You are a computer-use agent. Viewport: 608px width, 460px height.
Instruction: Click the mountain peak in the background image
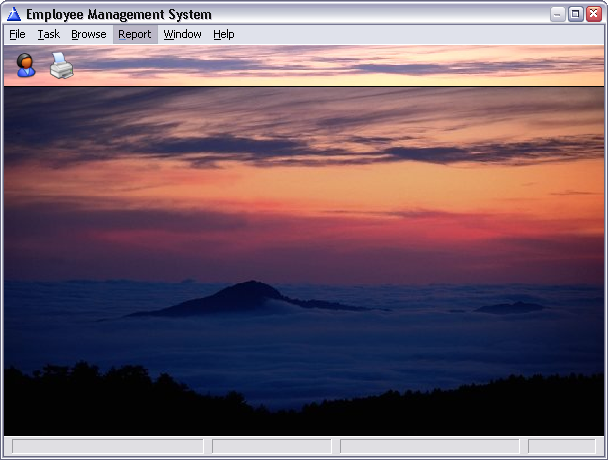246,286
